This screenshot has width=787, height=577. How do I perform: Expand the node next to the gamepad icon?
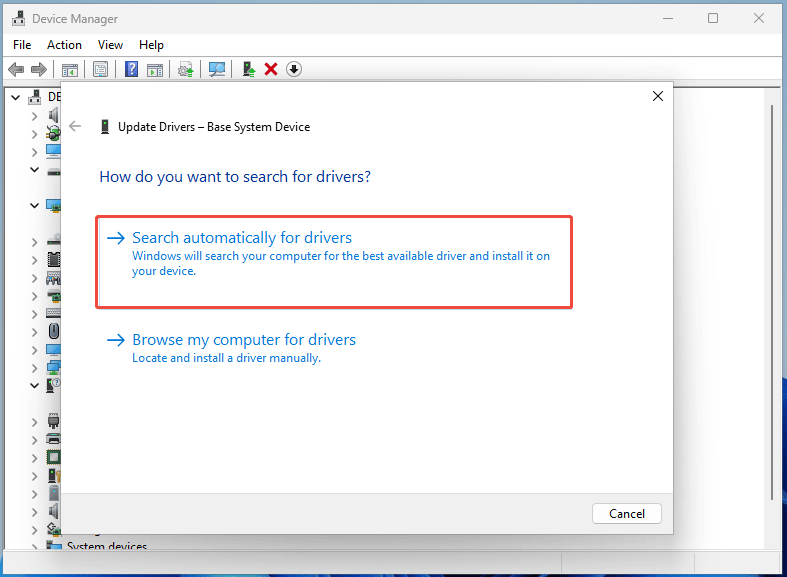tap(34, 278)
